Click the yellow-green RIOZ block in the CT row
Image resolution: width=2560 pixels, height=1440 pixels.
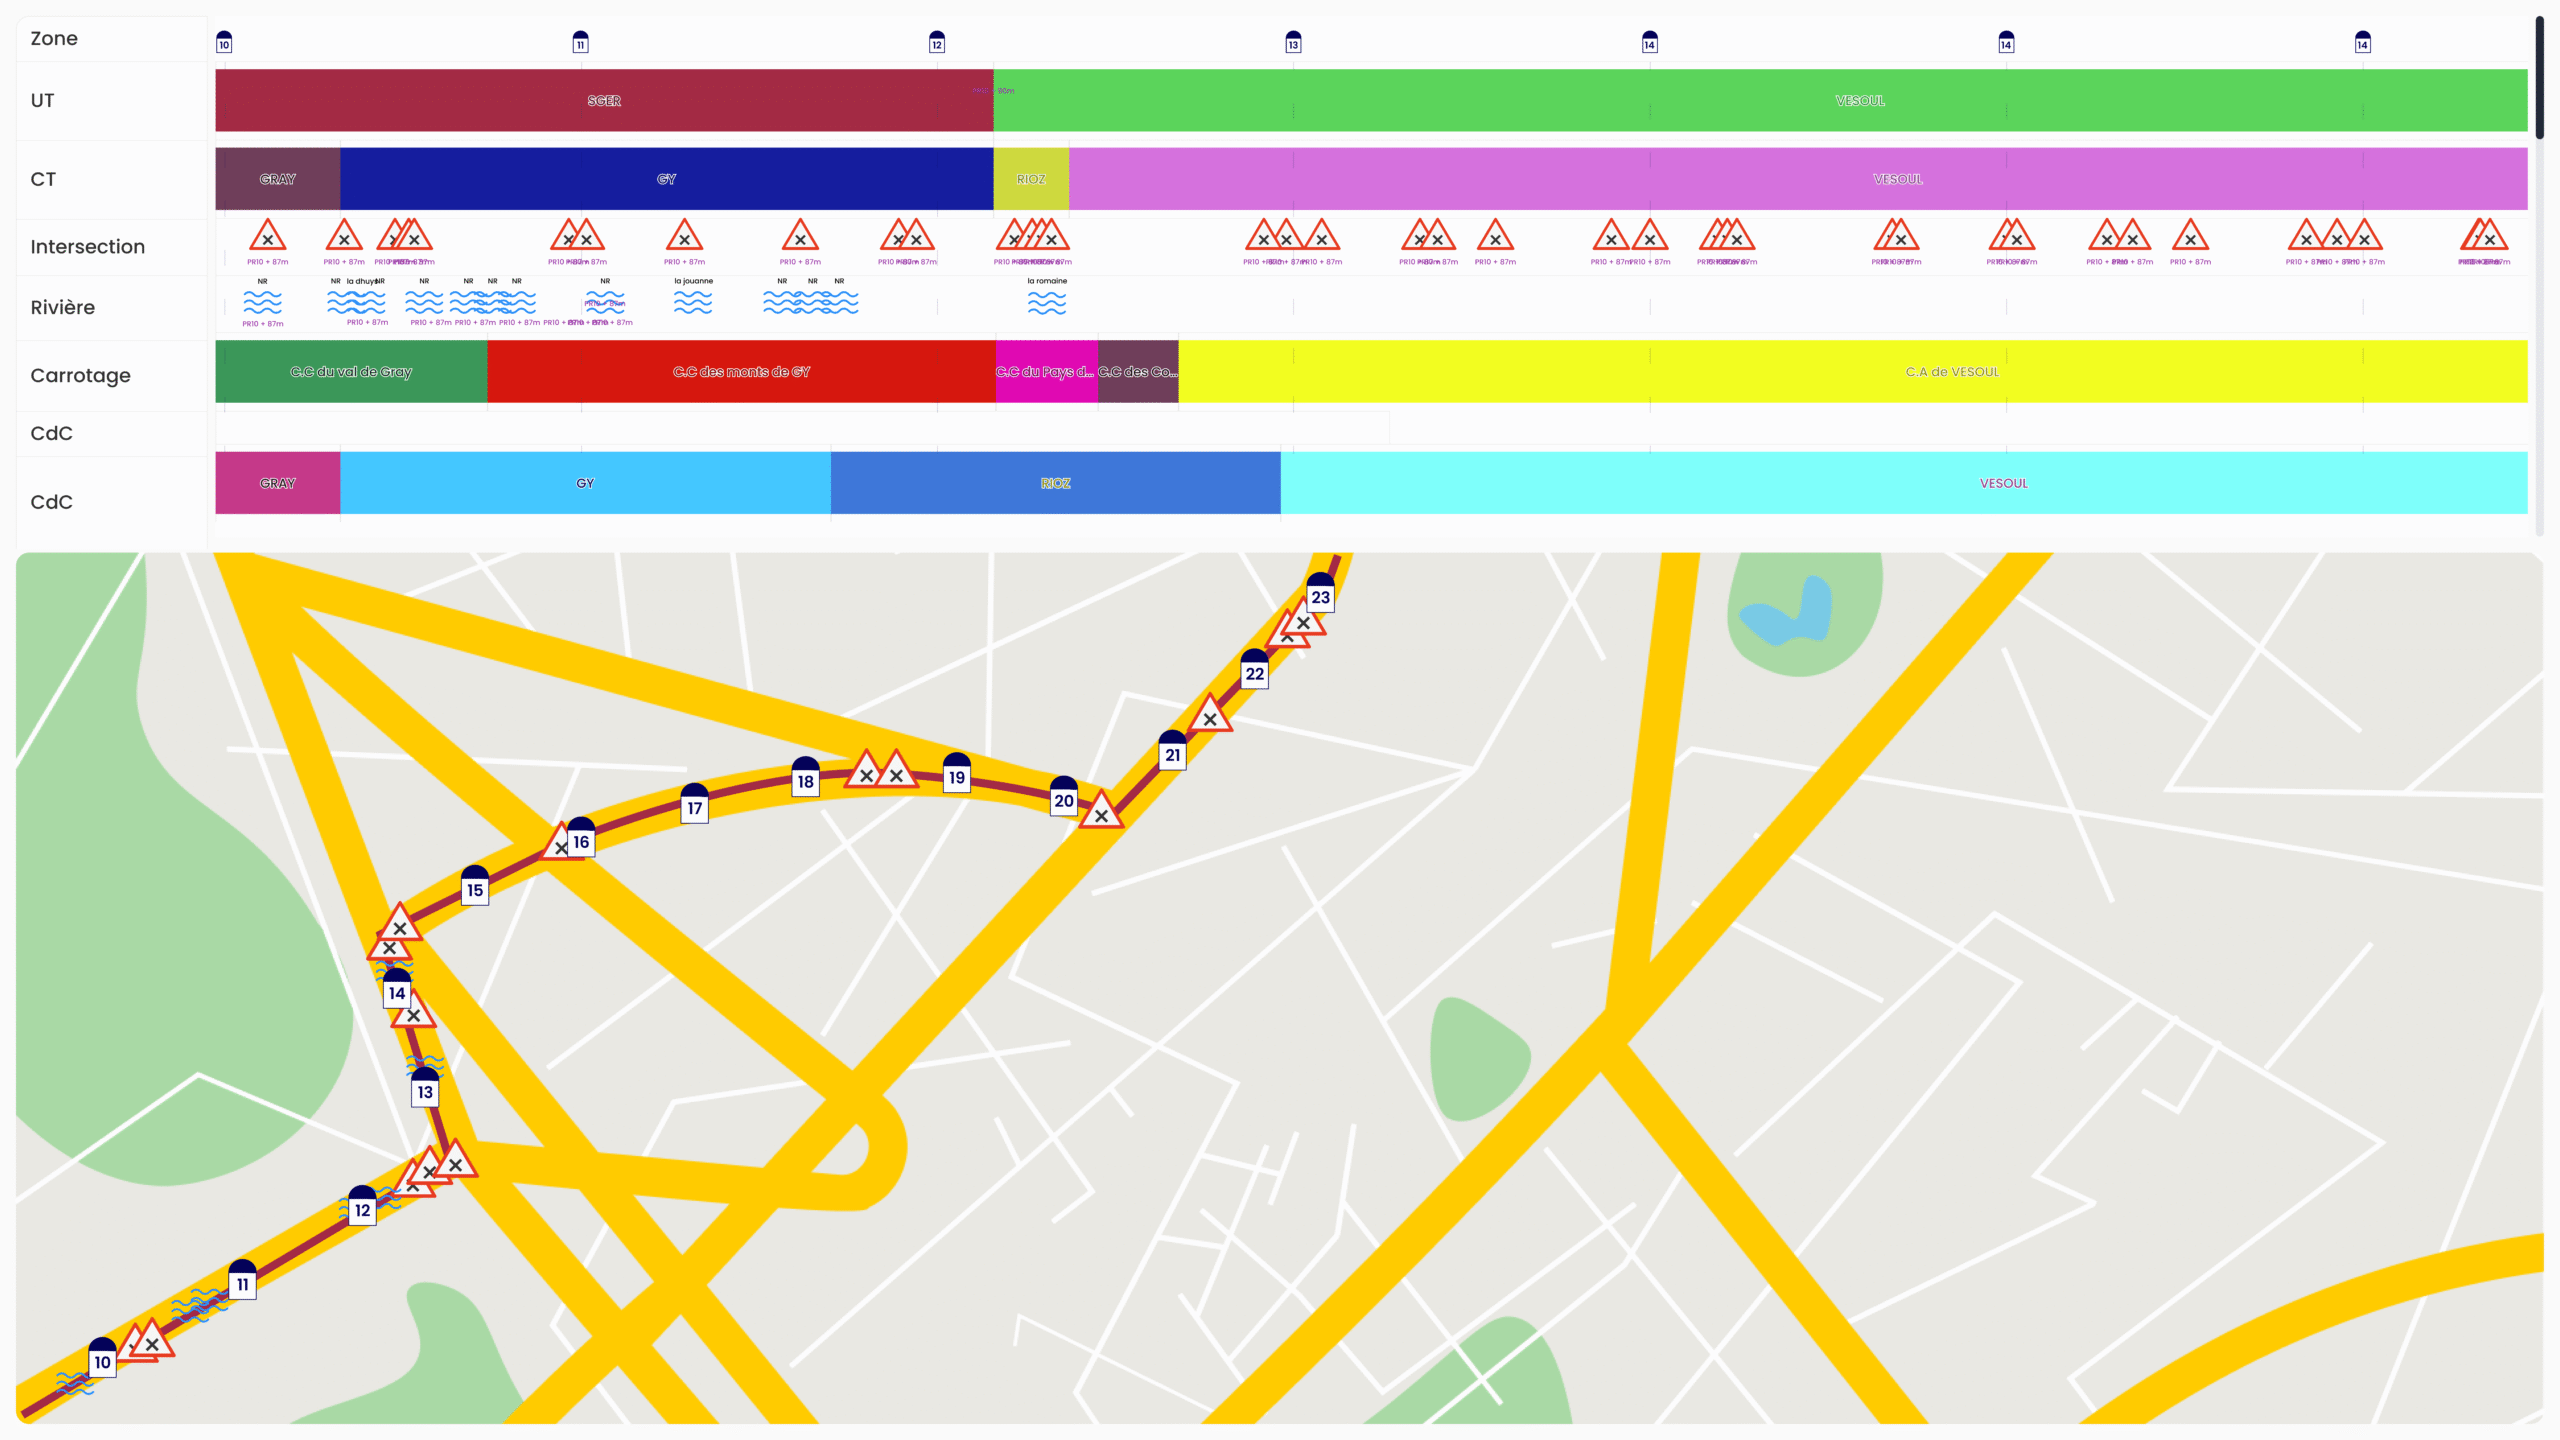point(1031,179)
